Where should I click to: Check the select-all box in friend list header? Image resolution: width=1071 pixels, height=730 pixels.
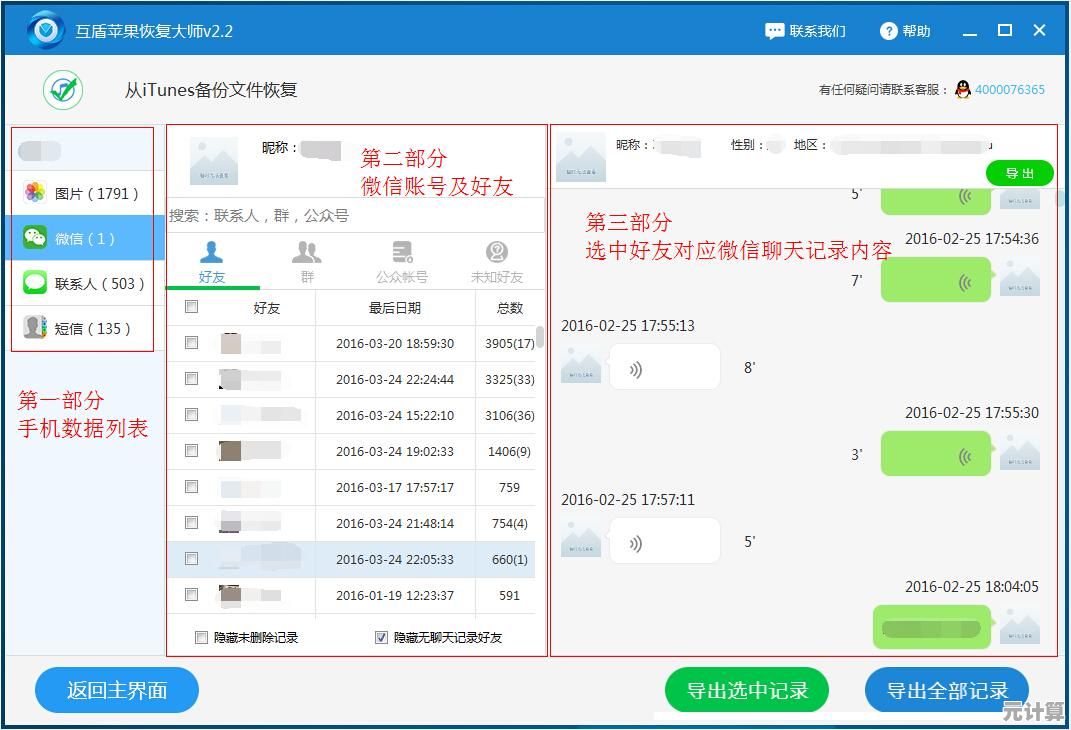(x=191, y=308)
